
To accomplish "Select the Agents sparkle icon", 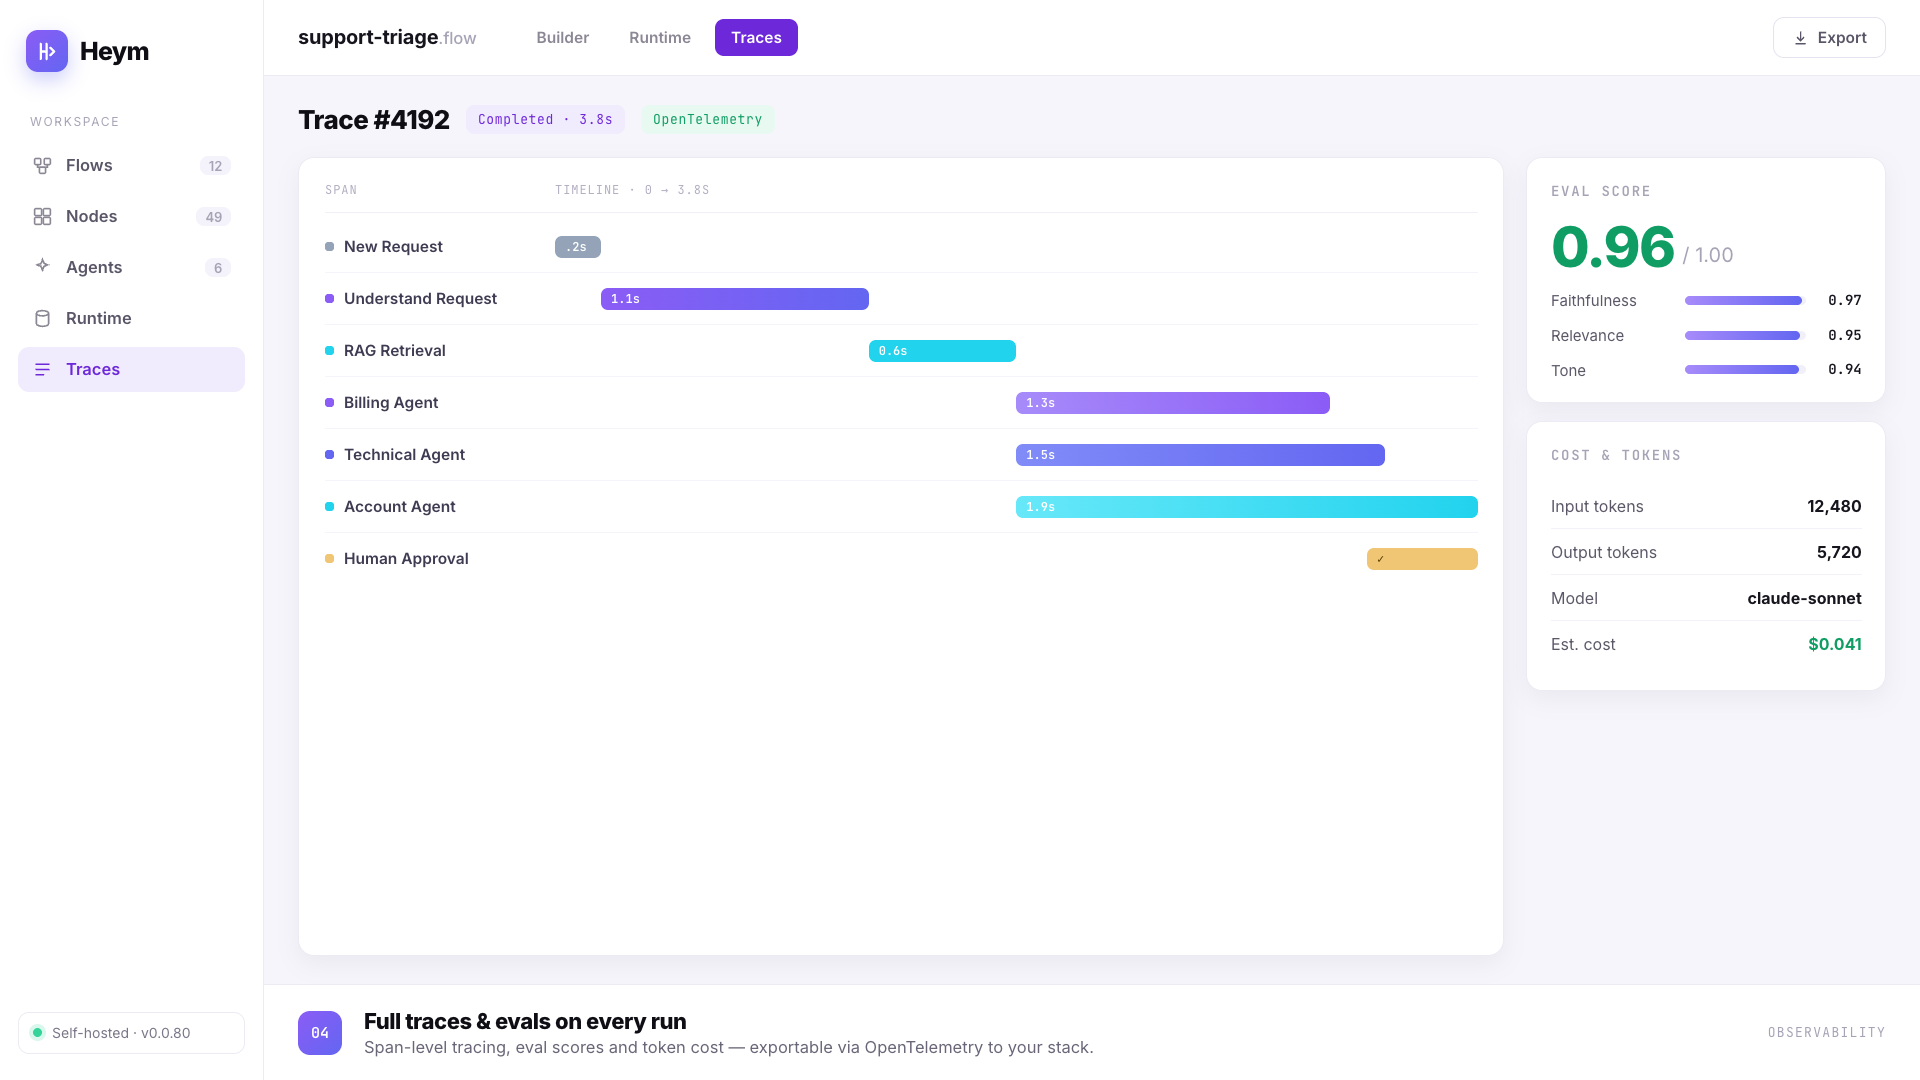I will tap(42, 266).
